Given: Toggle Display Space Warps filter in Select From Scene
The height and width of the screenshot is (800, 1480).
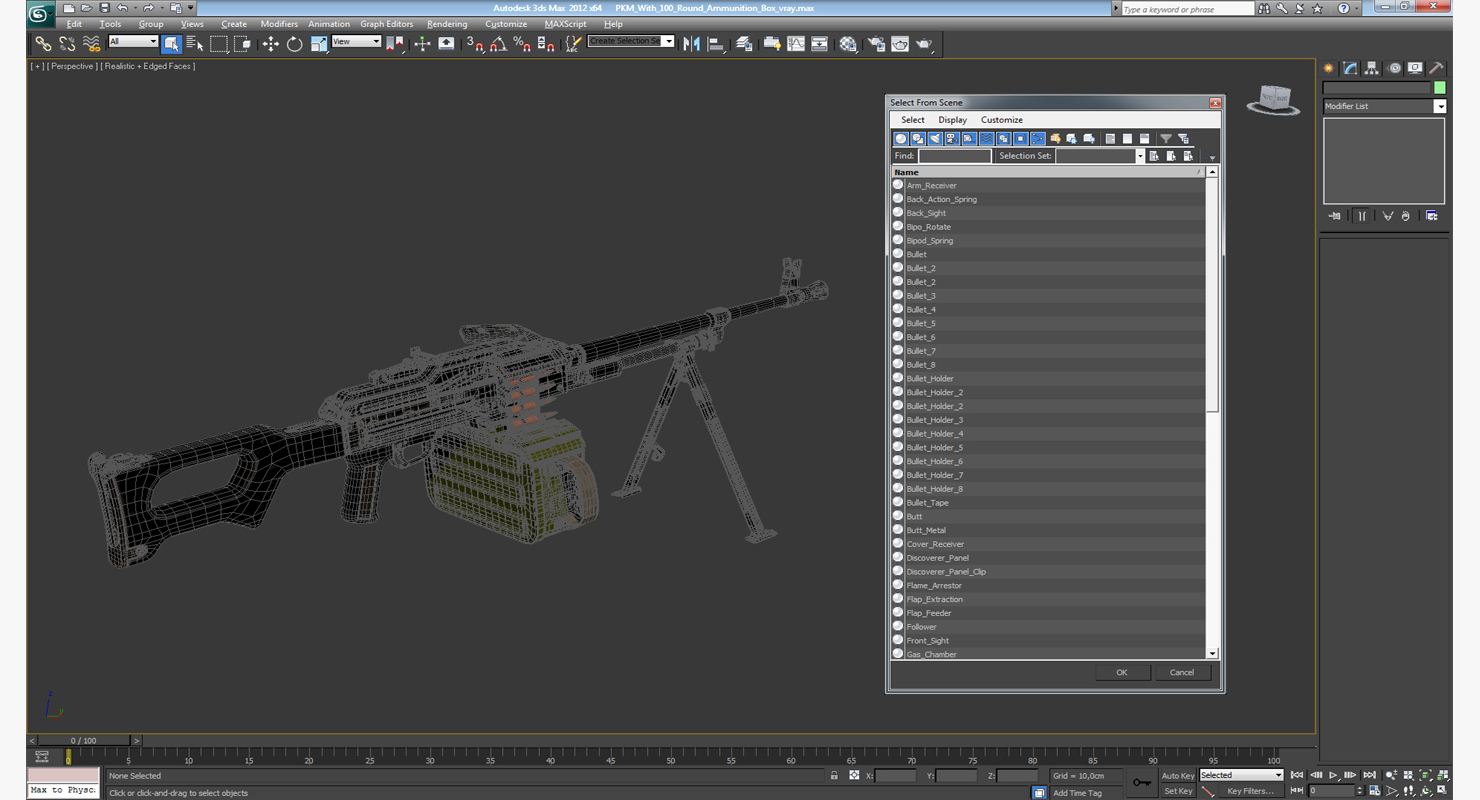Looking at the screenshot, I should click(986, 139).
